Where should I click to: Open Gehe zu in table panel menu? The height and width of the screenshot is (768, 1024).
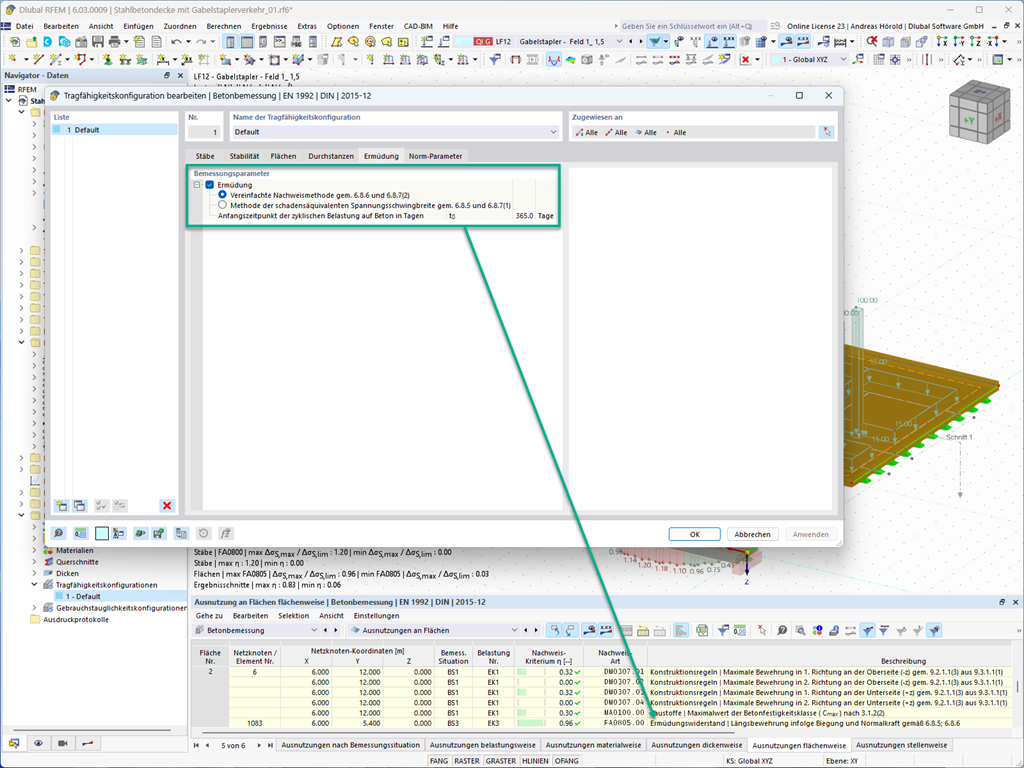tap(209, 616)
